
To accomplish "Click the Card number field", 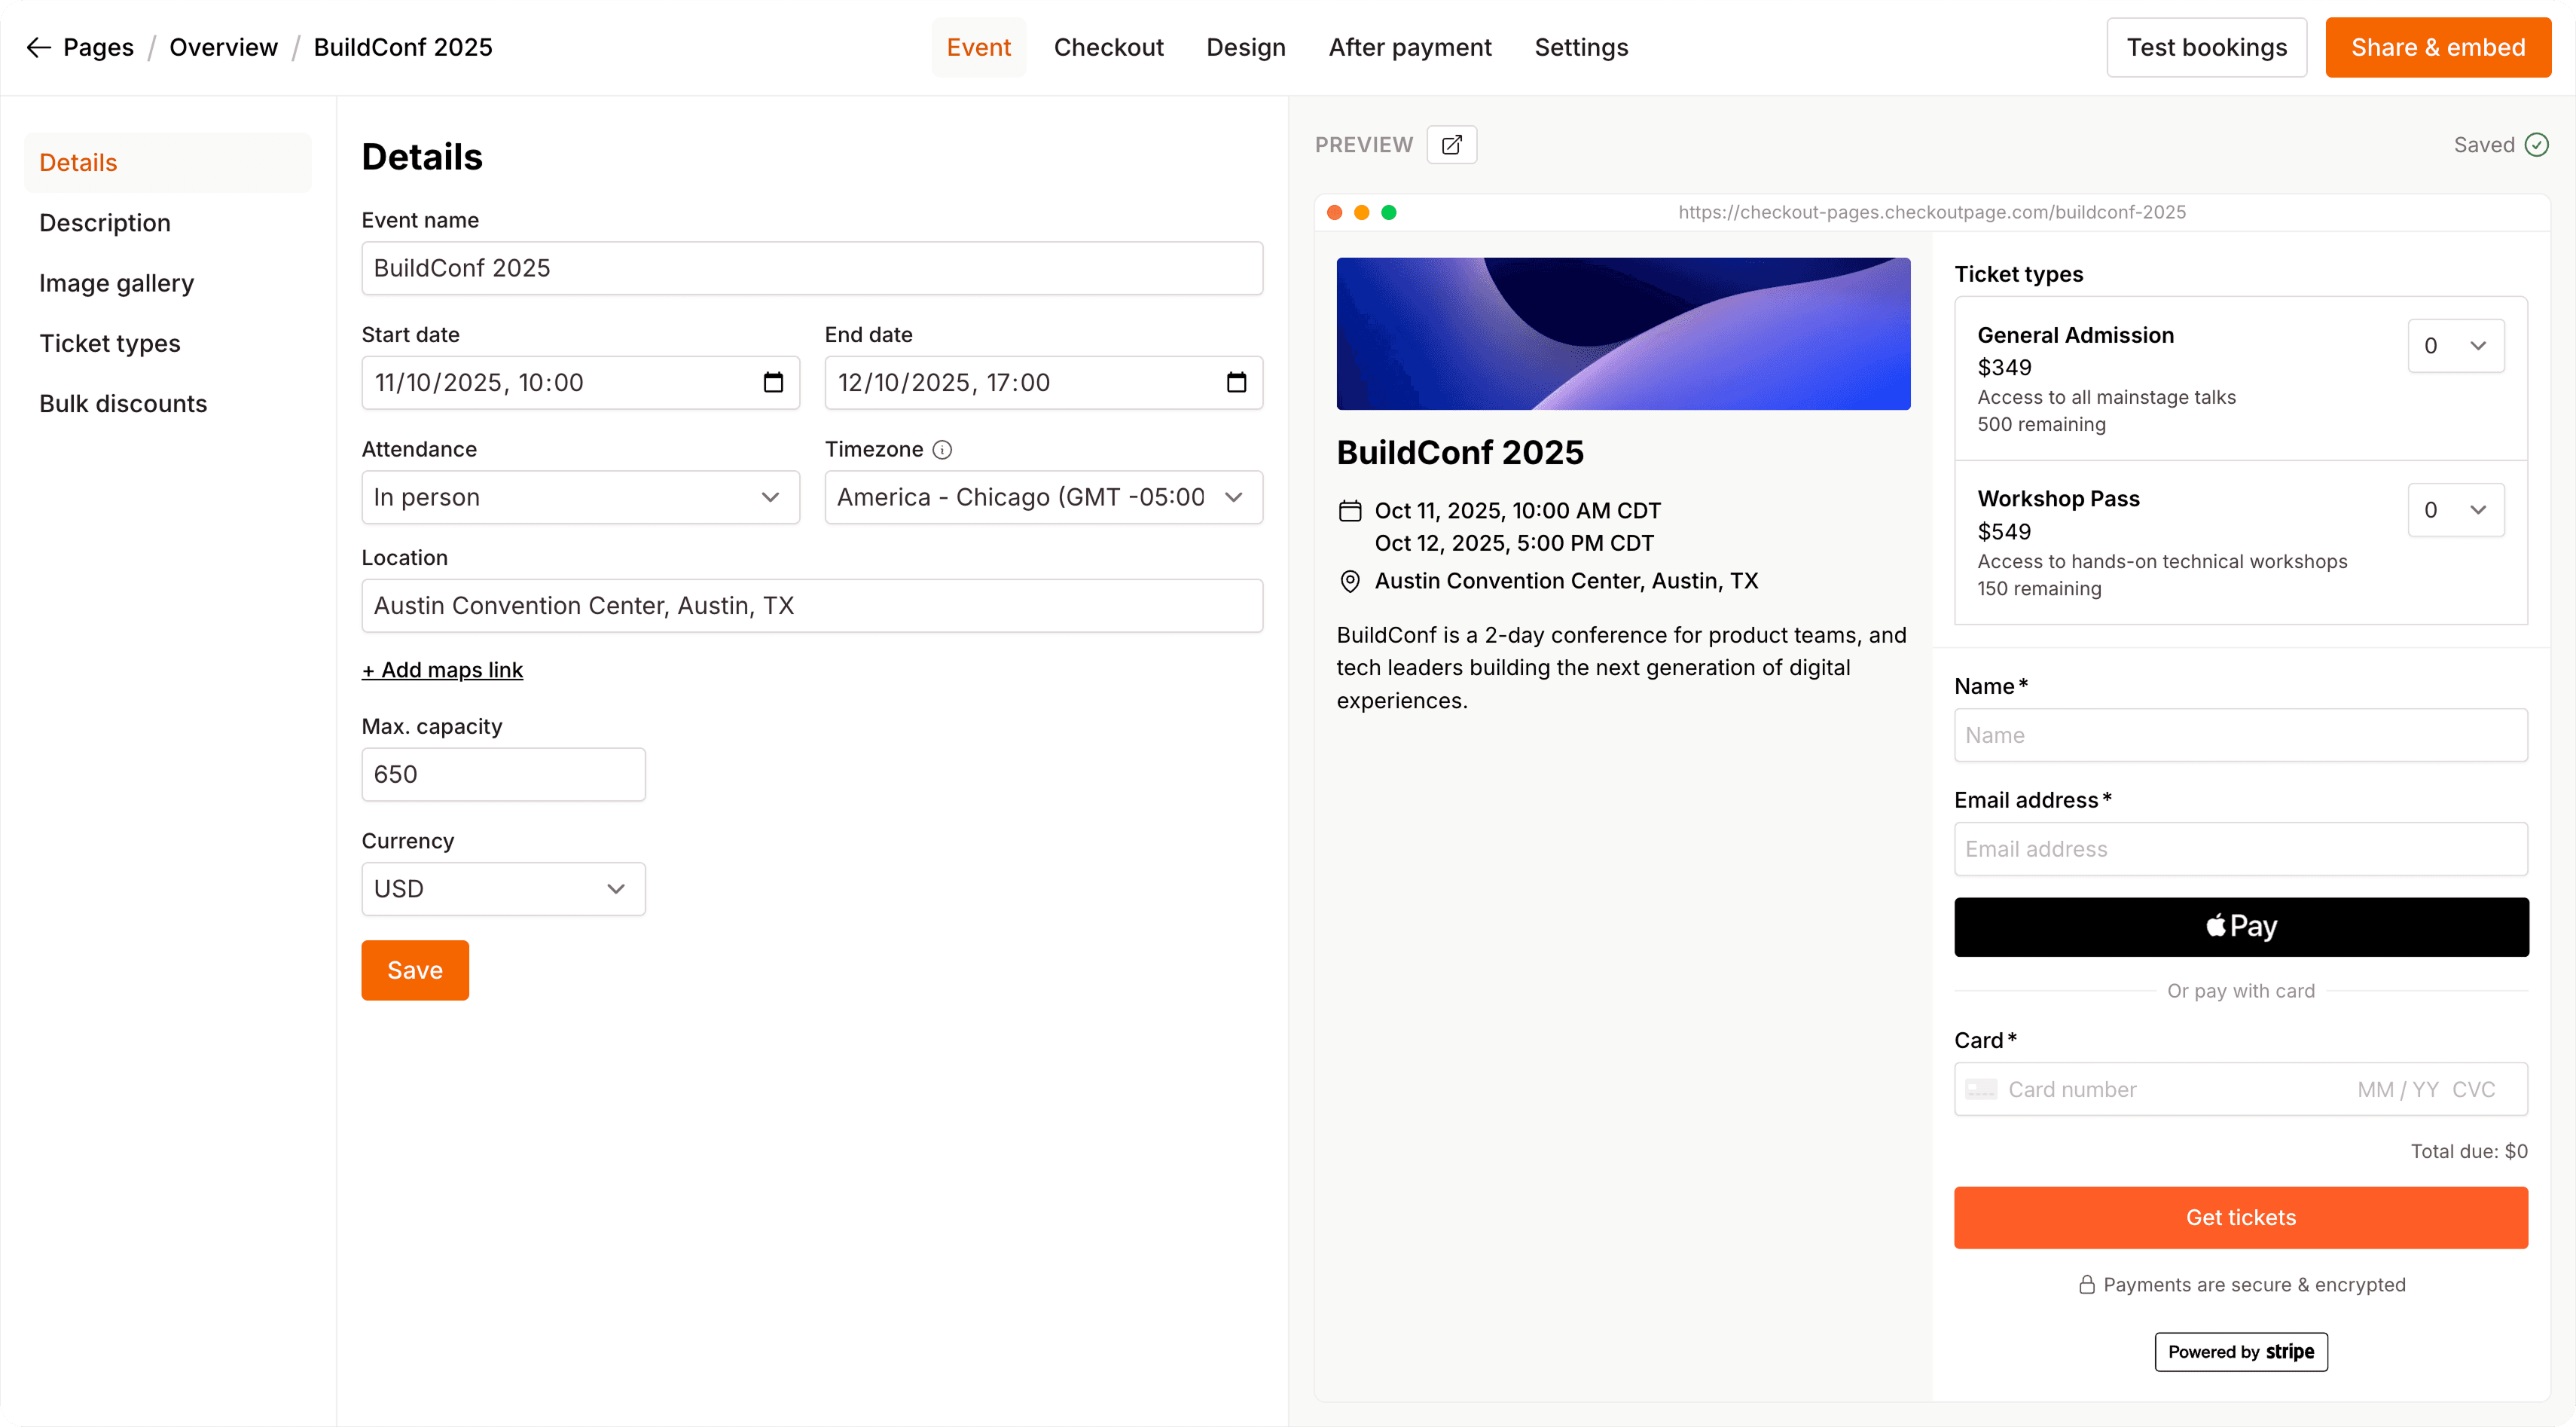I will pyautogui.click(x=2240, y=1090).
